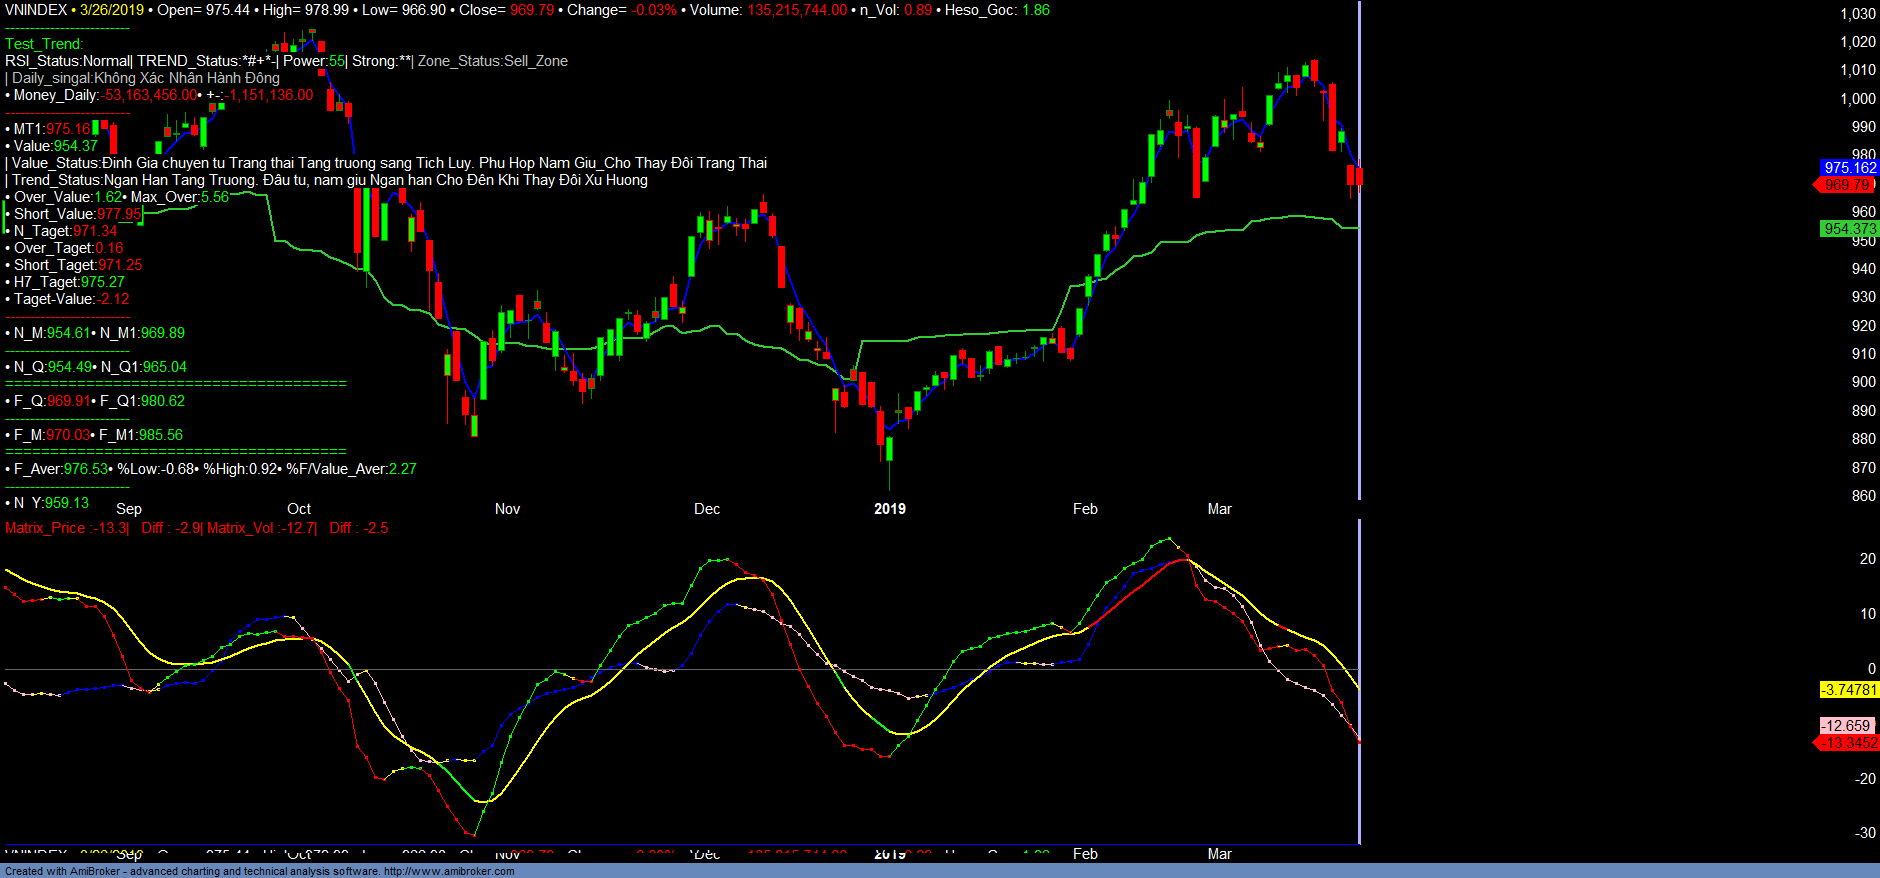Click the Nov label under the price chart
Viewport: 1880px width, 878px height.
[x=507, y=509]
